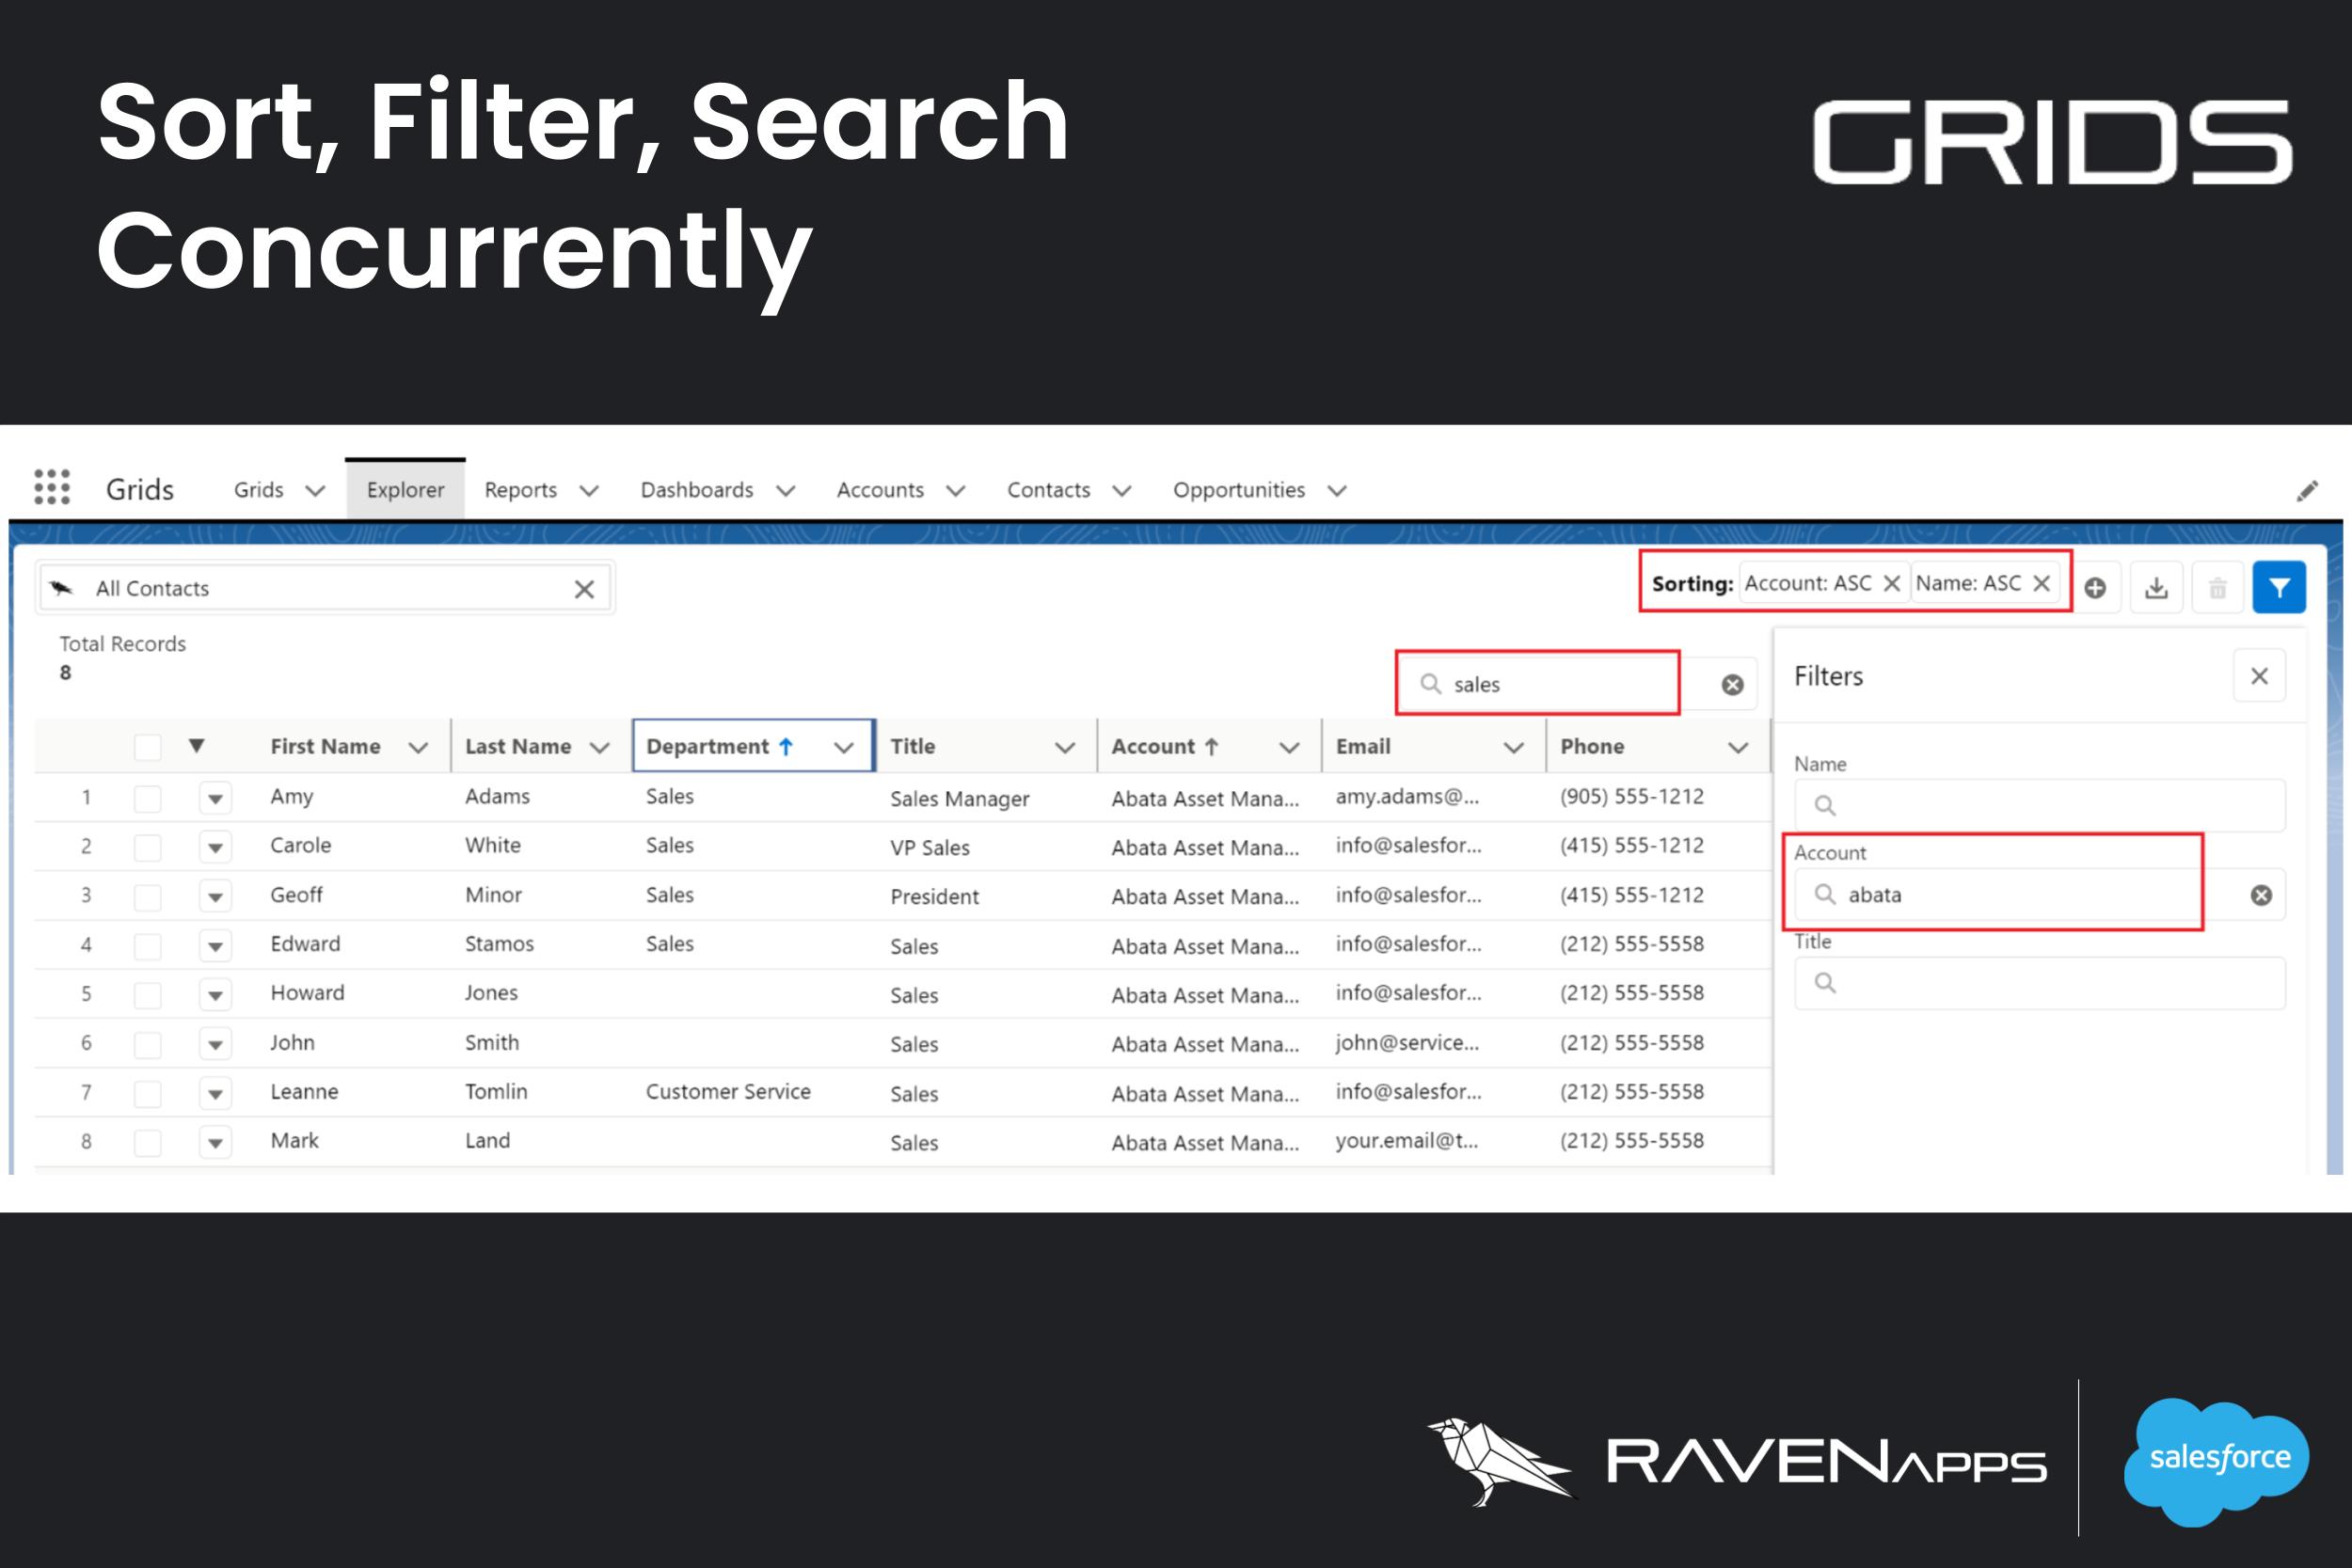Screen dimensions: 2352x1568
Task: Open the row action dropdown for Carole White
Action: pyautogui.click(x=215, y=846)
